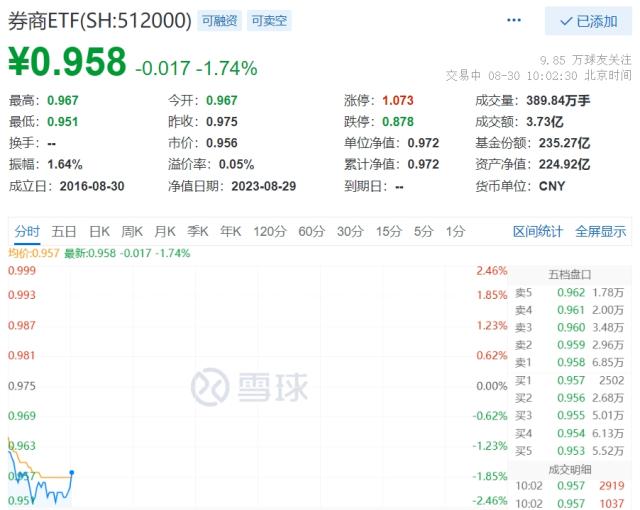Click the 可卖空 tag
Viewport: 640px width, 510px height.
pos(269,21)
